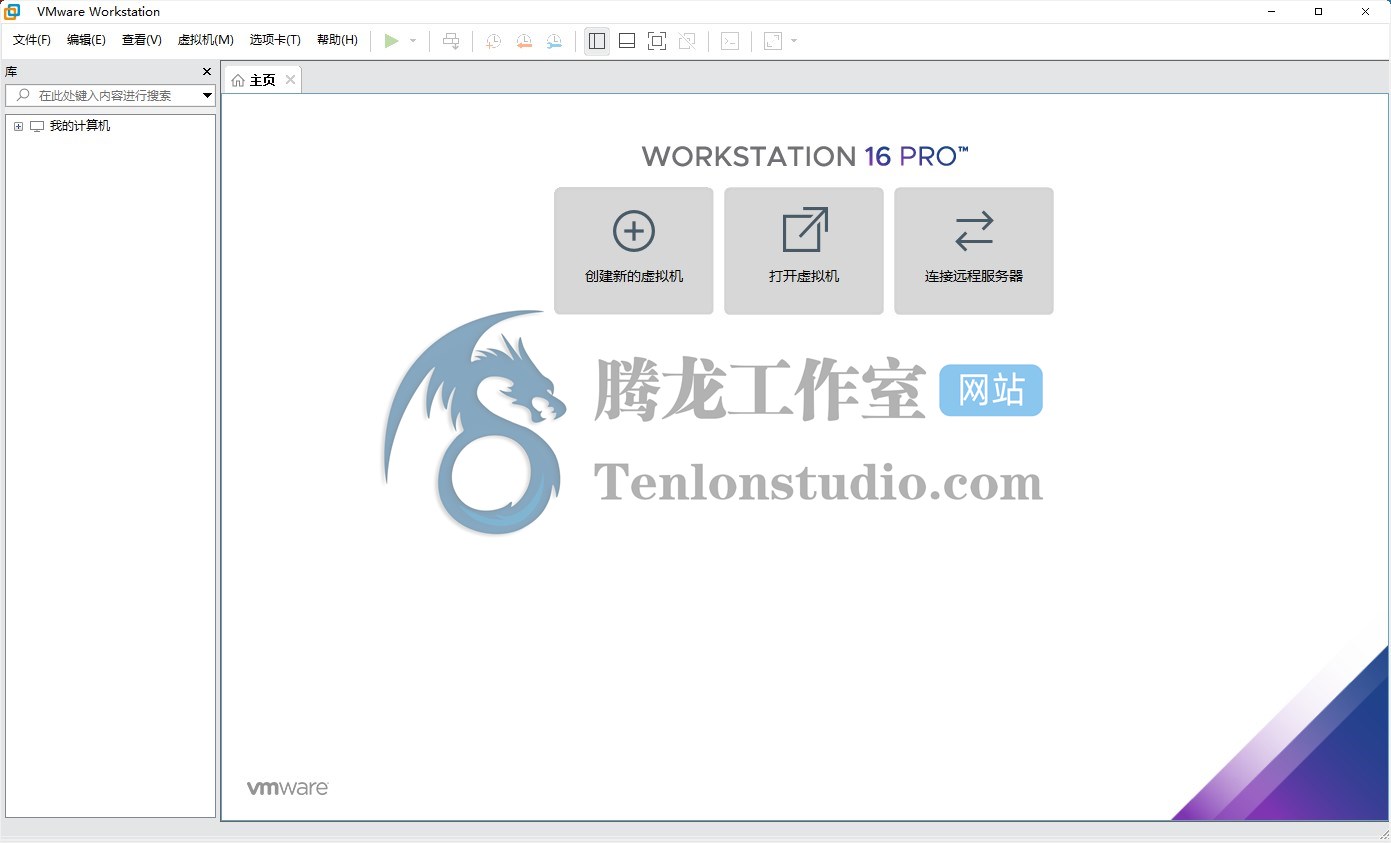The width and height of the screenshot is (1391, 843).
Task: Open the 查看(V) menu
Action: coord(142,40)
